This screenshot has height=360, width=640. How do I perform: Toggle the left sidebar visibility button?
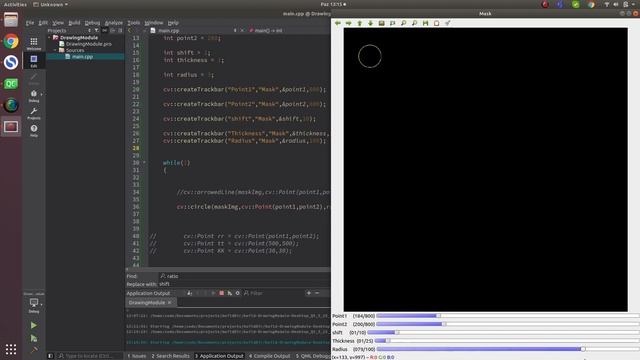click(50, 356)
